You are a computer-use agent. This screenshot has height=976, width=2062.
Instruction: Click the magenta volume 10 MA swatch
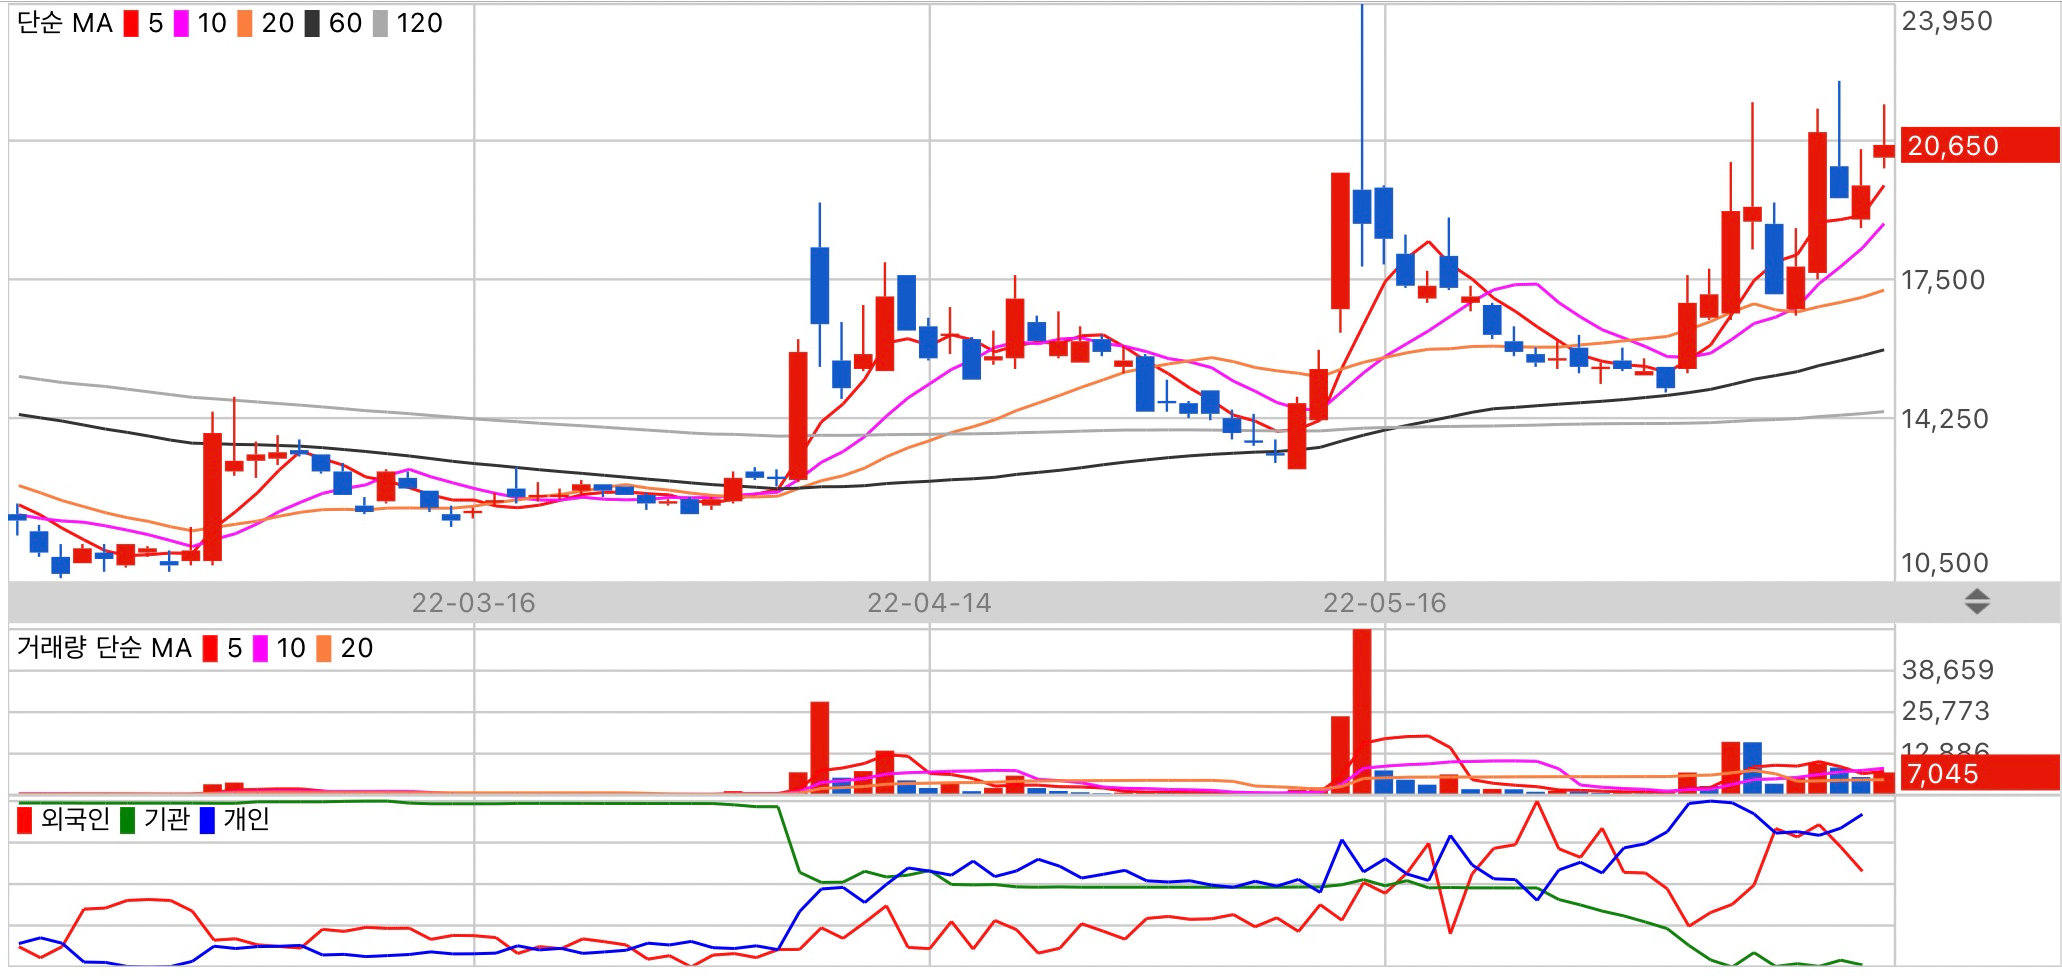pos(260,648)
